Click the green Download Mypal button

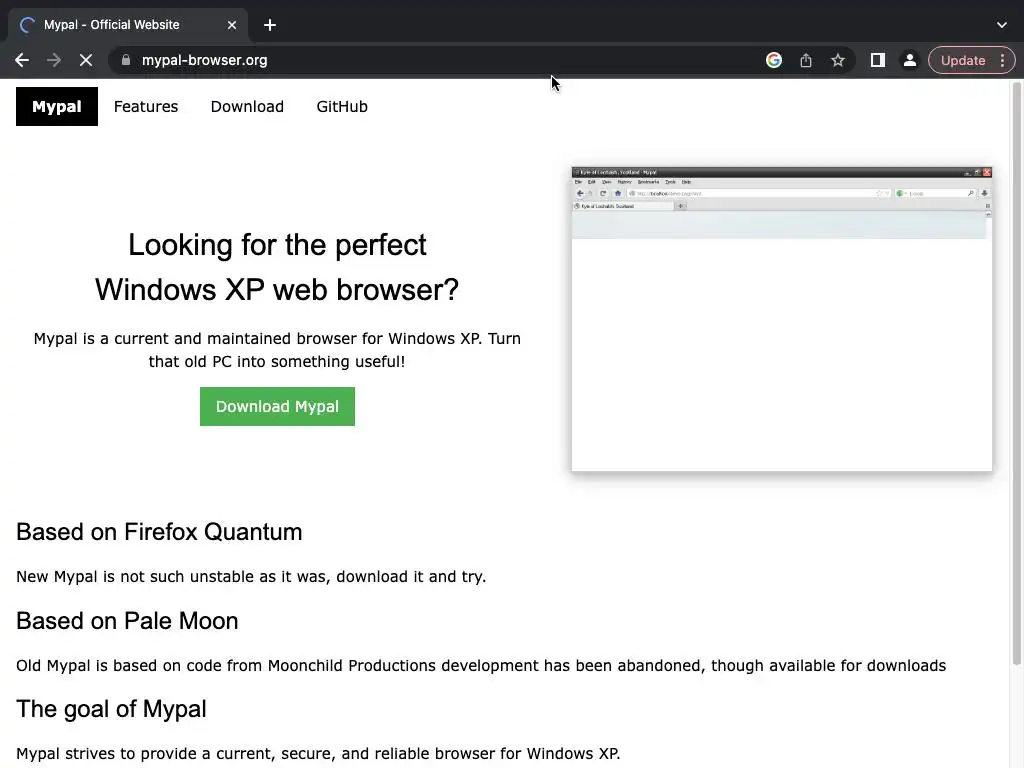coord(277,407)
